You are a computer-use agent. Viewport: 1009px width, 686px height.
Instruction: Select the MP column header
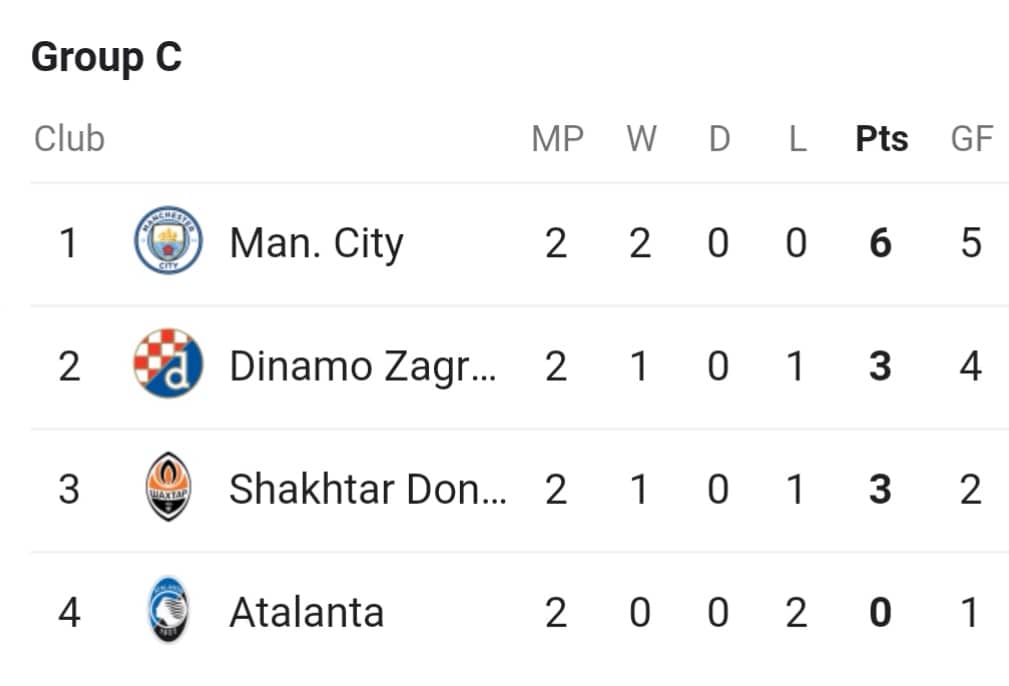(557, 139)
